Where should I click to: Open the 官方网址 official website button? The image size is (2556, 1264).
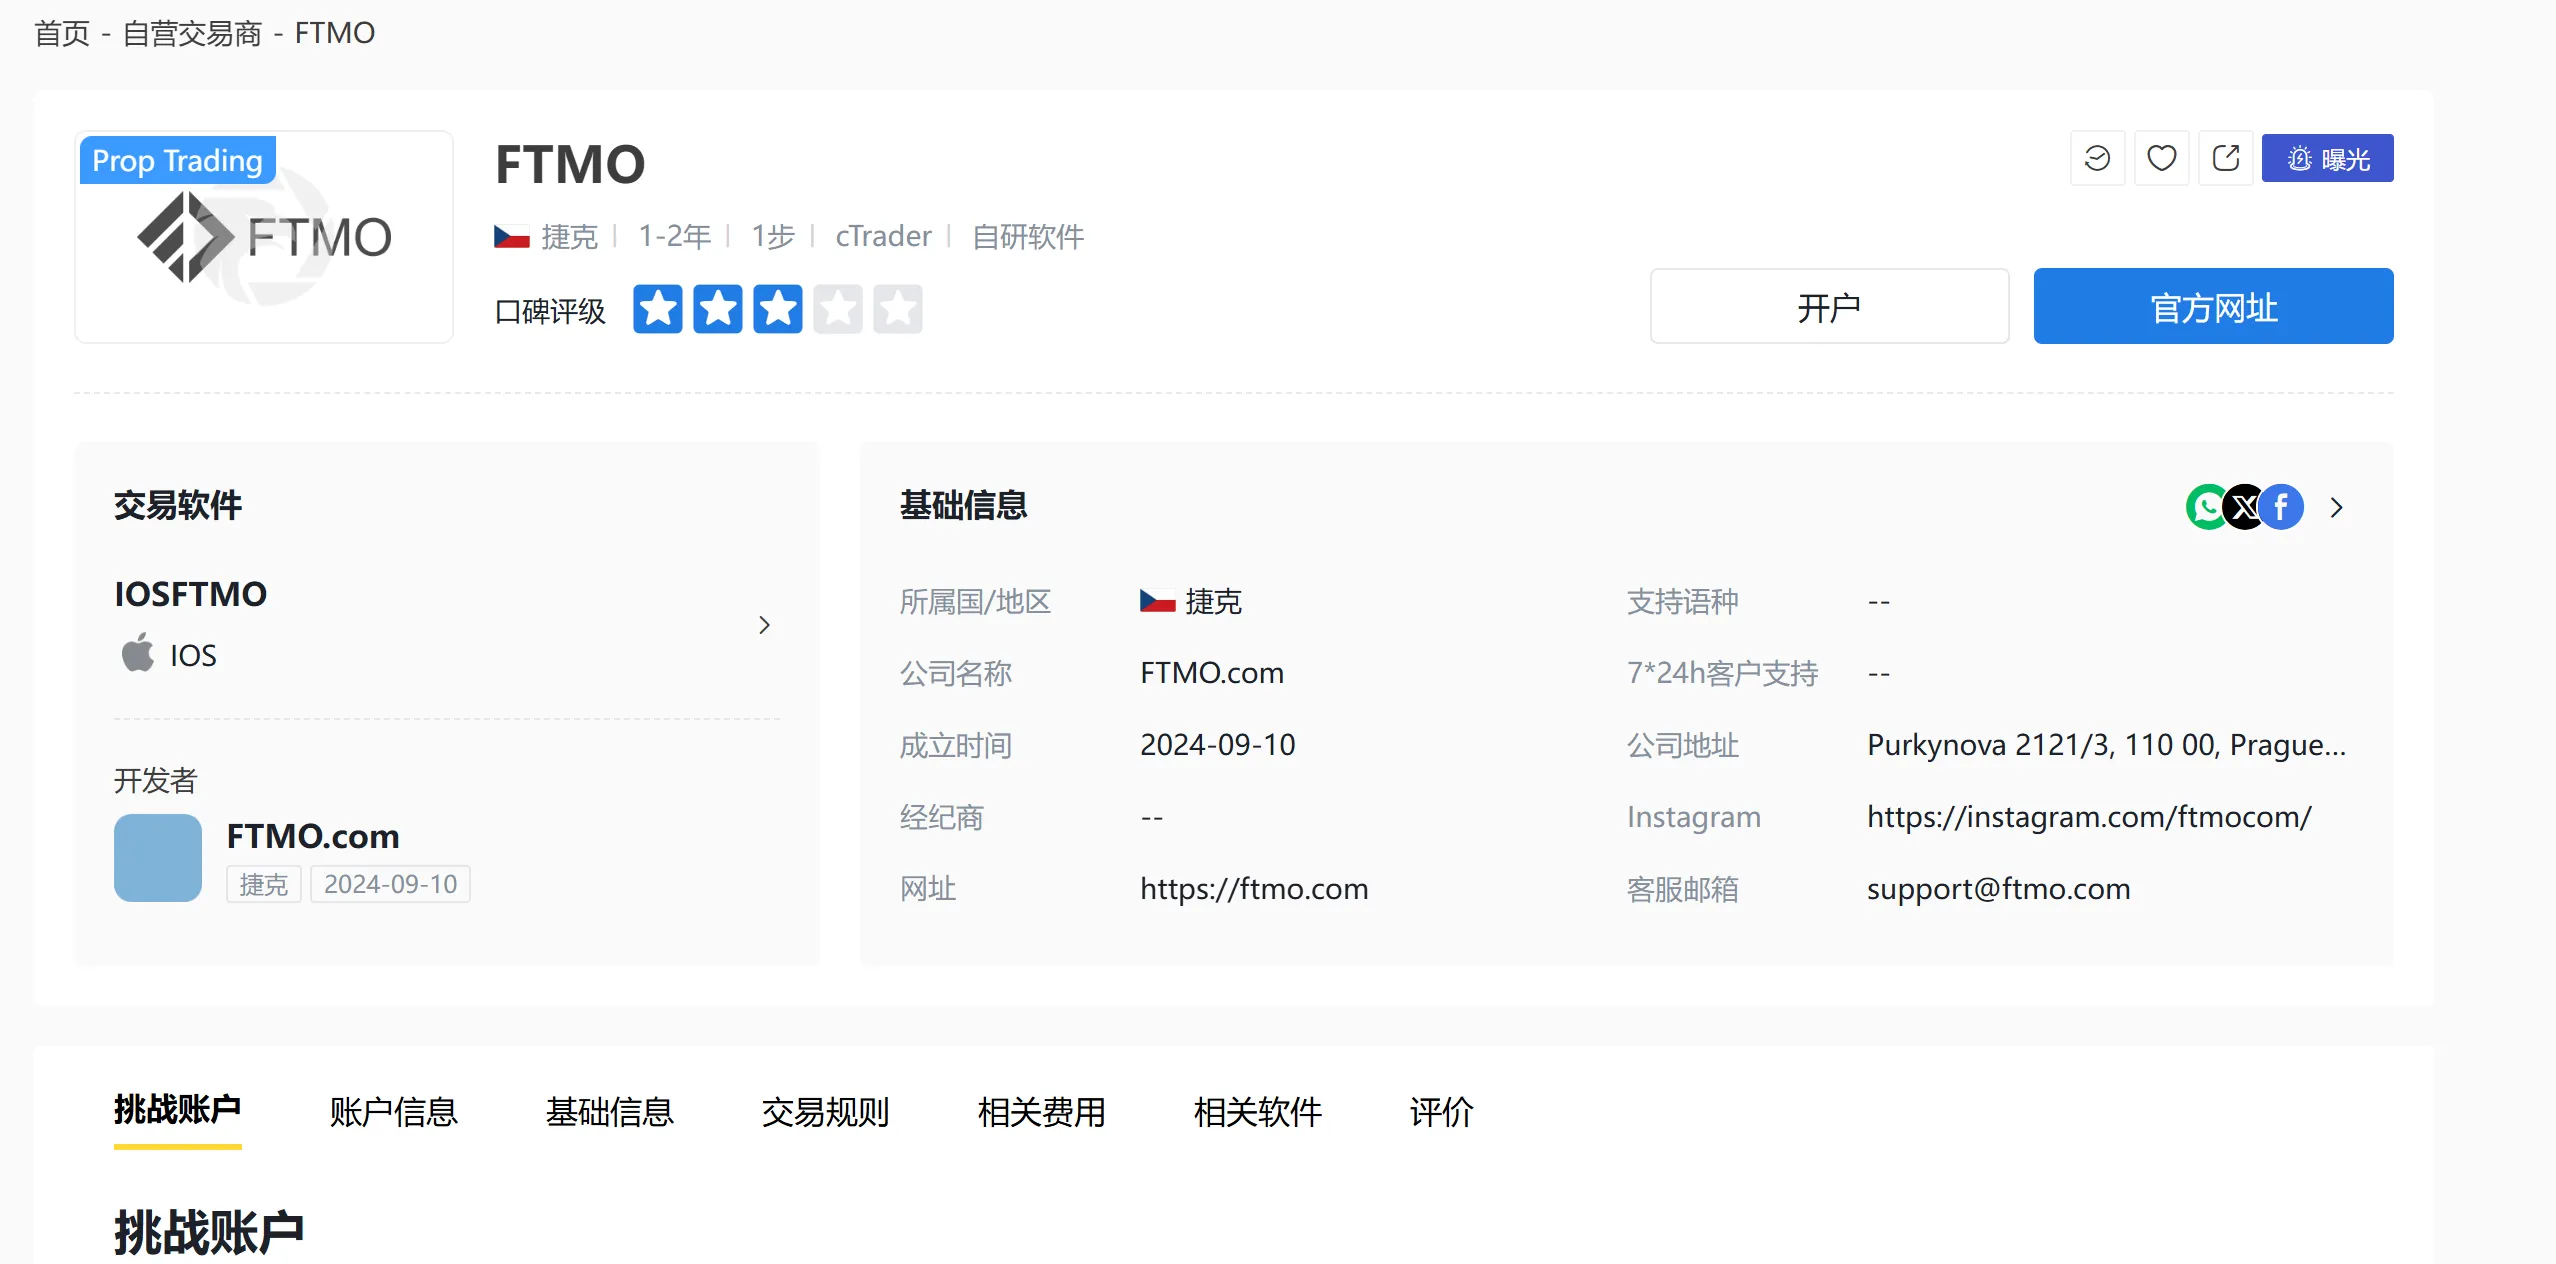[2213, 306]
